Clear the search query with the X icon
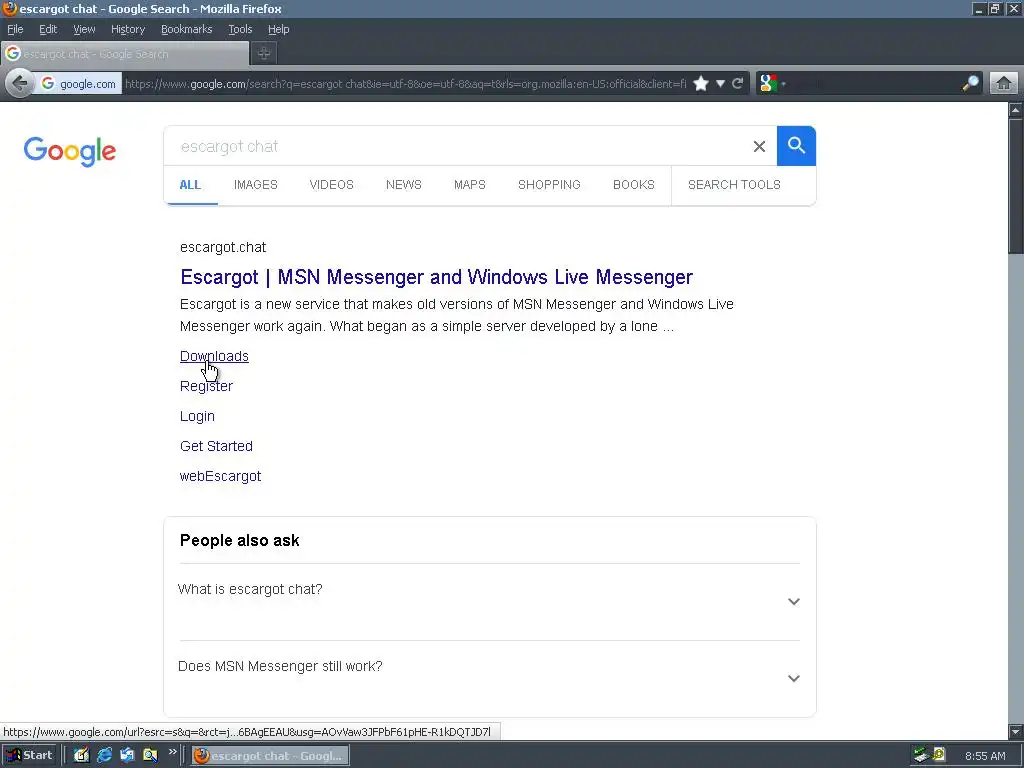Screen dimensions: 1024x768 [759, 146]
